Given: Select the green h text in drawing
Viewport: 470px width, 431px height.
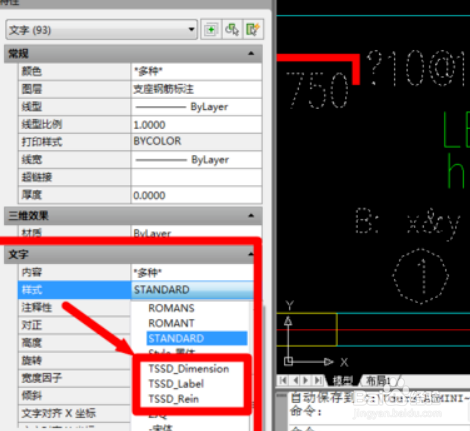Looking at the screenshot, I should click(456, 171).
